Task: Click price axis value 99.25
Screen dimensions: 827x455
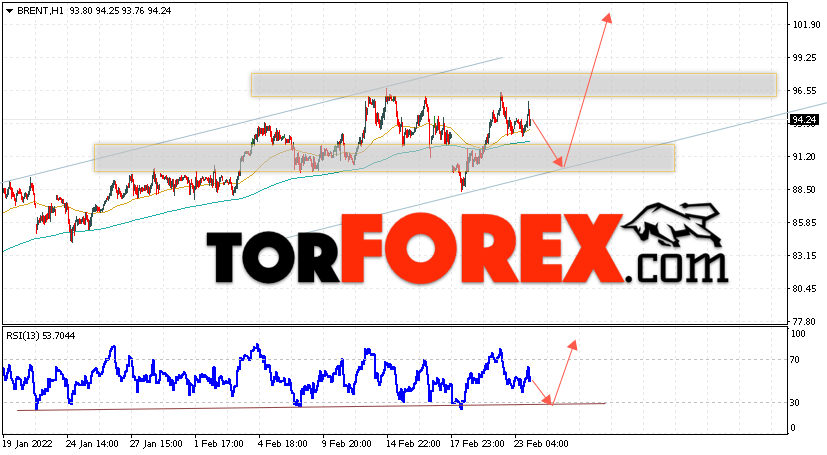Action: coord(804,57)
